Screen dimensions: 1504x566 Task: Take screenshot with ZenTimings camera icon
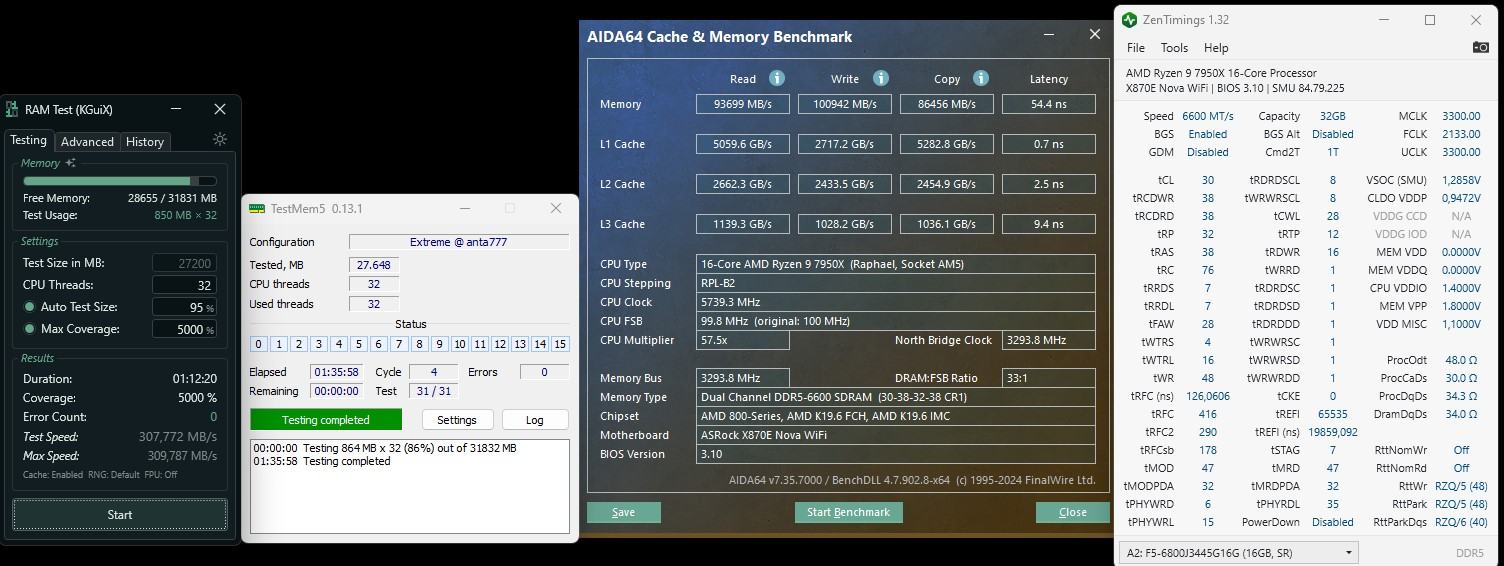[x=1481, y=47]
